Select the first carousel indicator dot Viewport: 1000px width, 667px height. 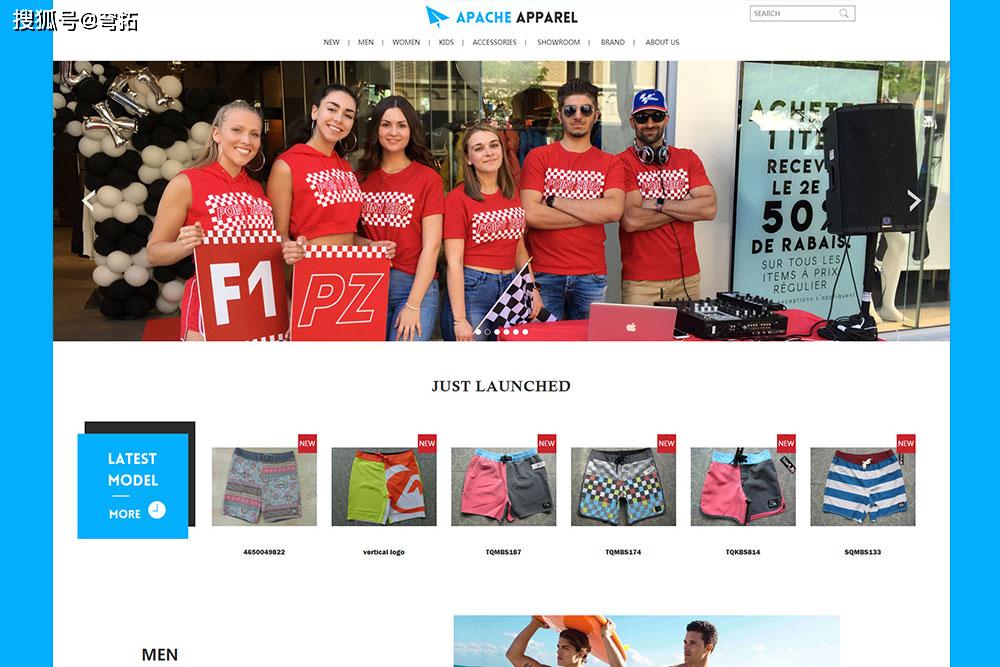pyautogui.click(x=478, y=332)
